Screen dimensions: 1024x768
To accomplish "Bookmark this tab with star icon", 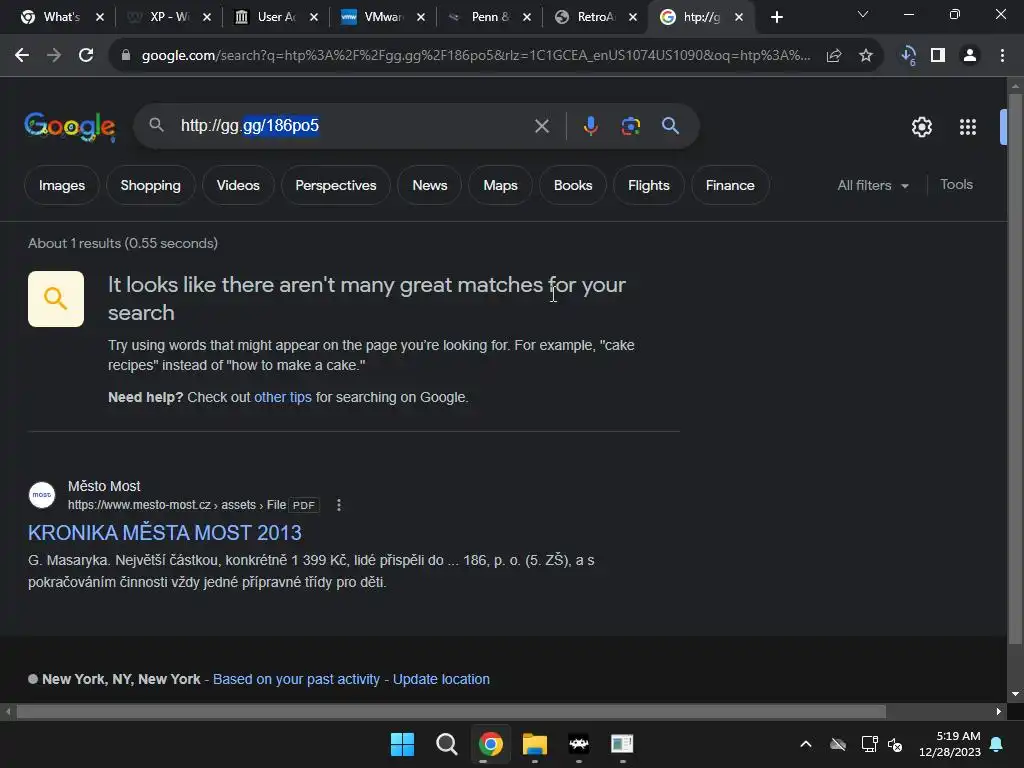I will pyautogui.click(x=866, y=56).
